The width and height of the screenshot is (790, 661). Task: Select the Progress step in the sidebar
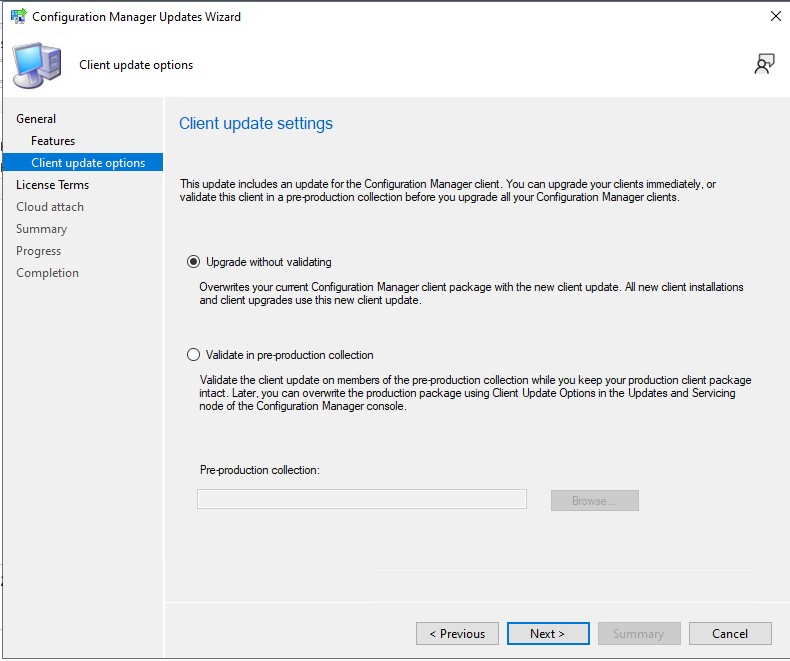[x=38, y=251]
